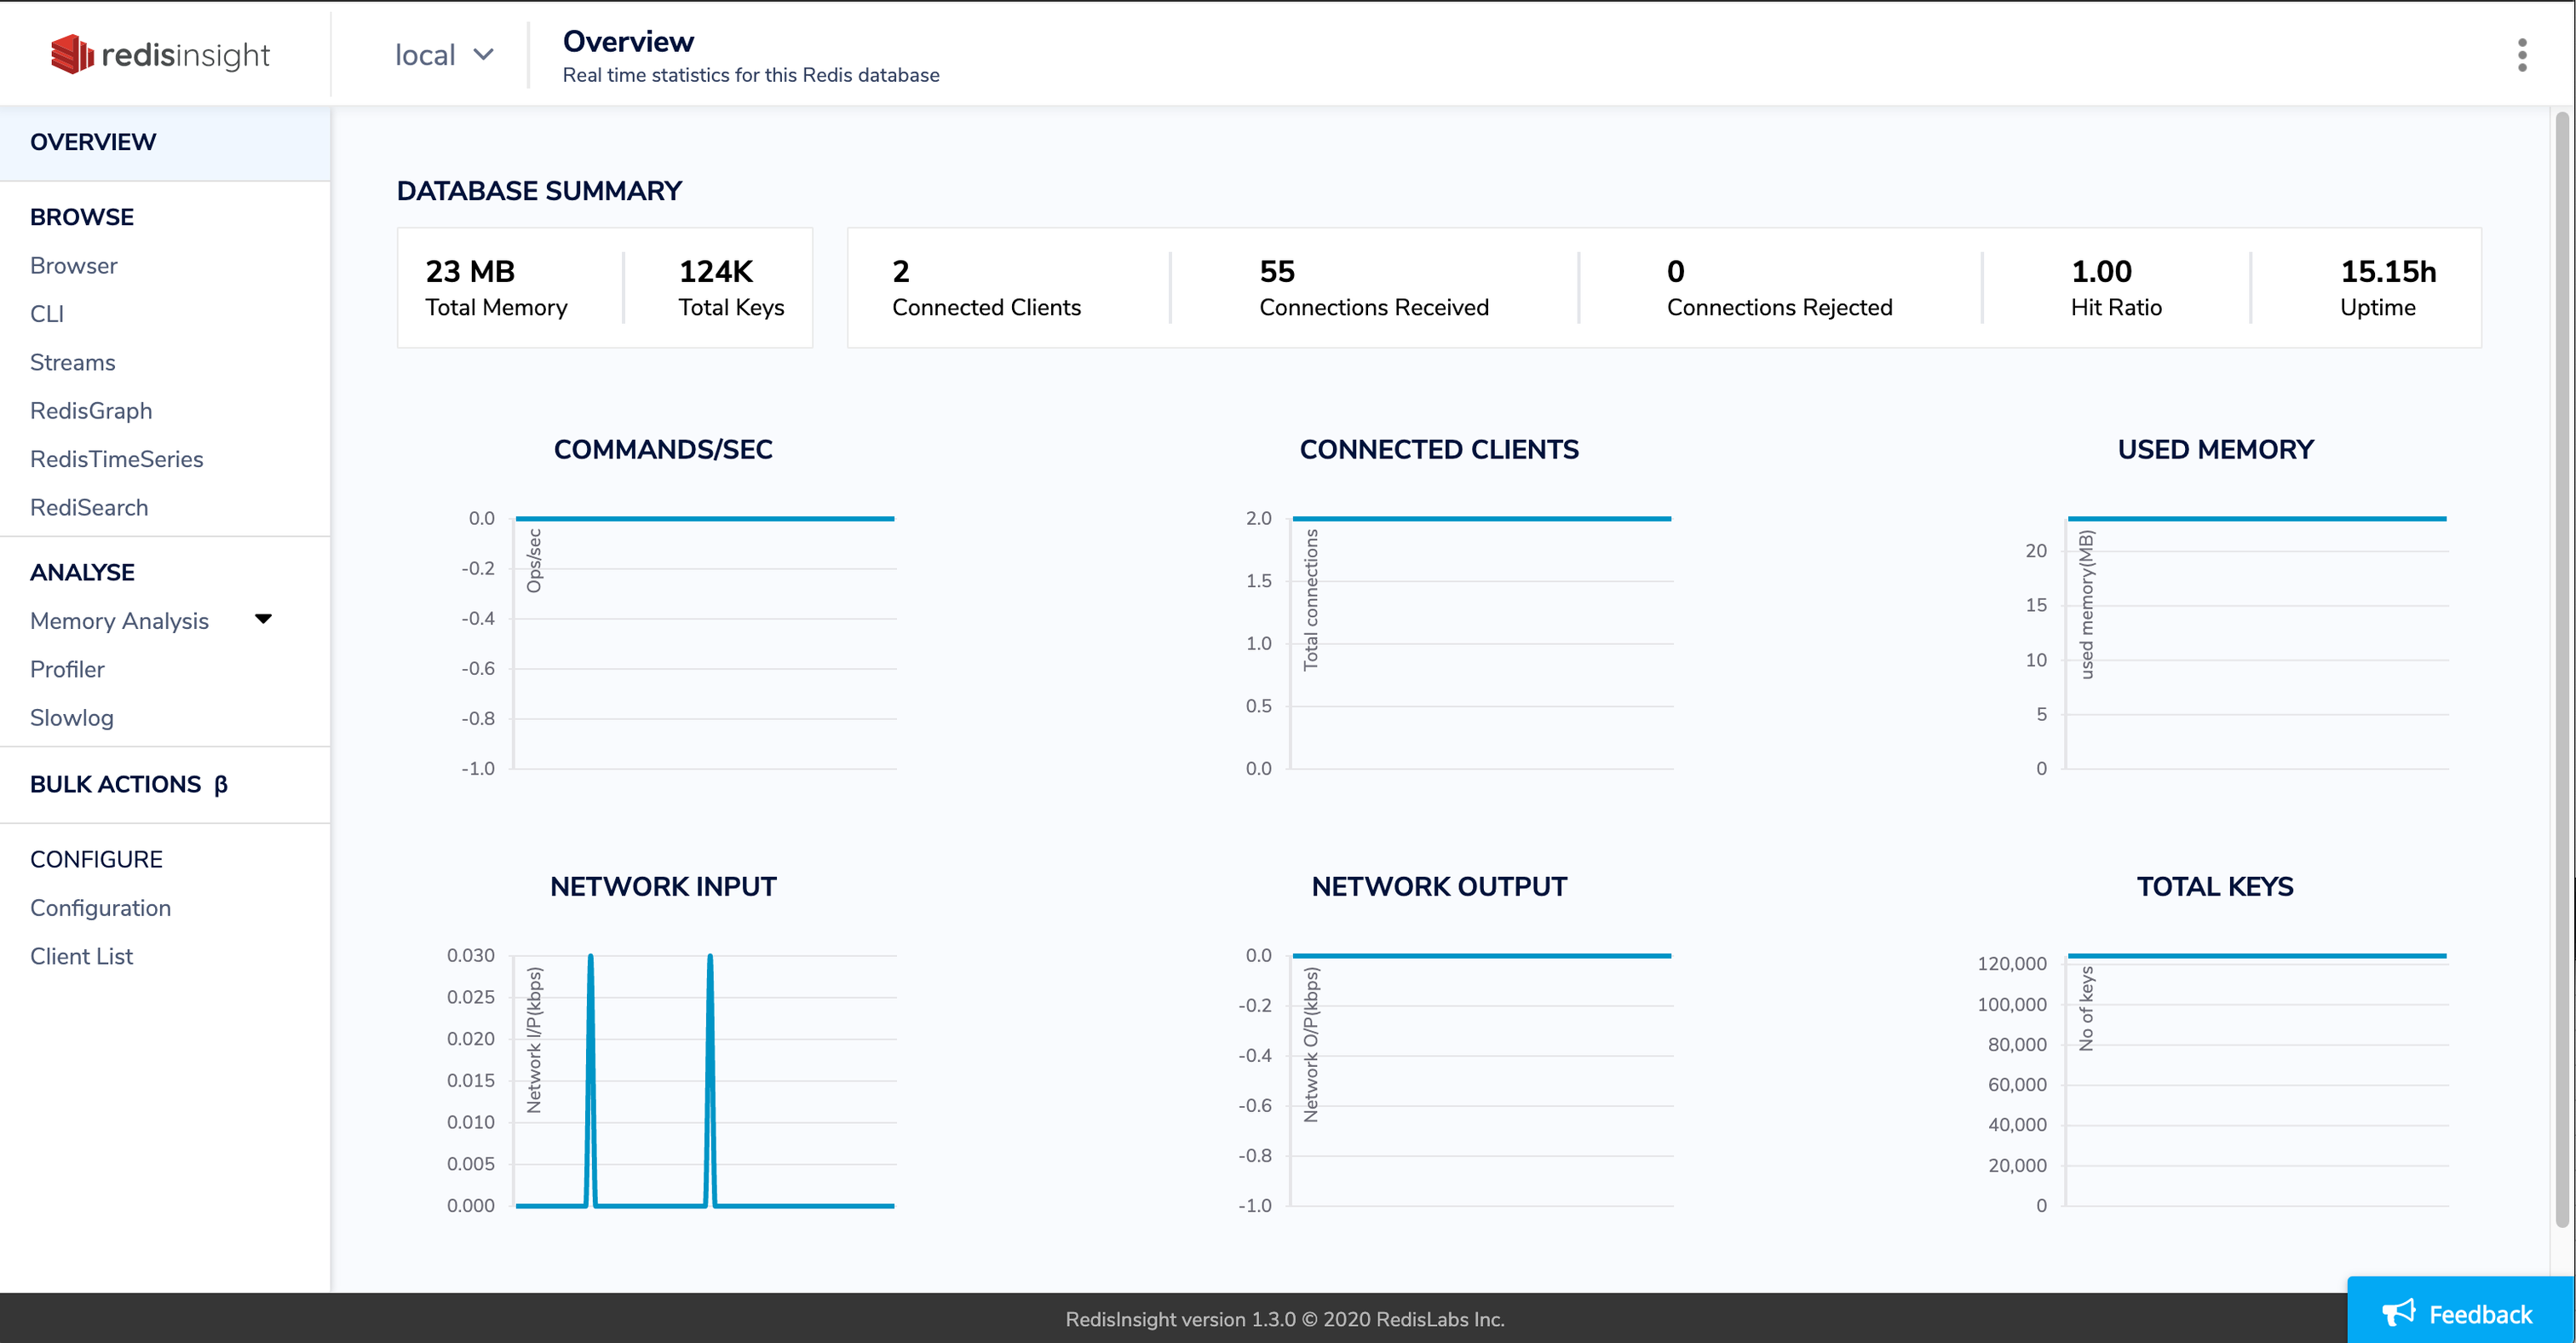This screenshot has width=2576, height=1343.
Task: Open Bulk Actions section
Action: [115, 785]
